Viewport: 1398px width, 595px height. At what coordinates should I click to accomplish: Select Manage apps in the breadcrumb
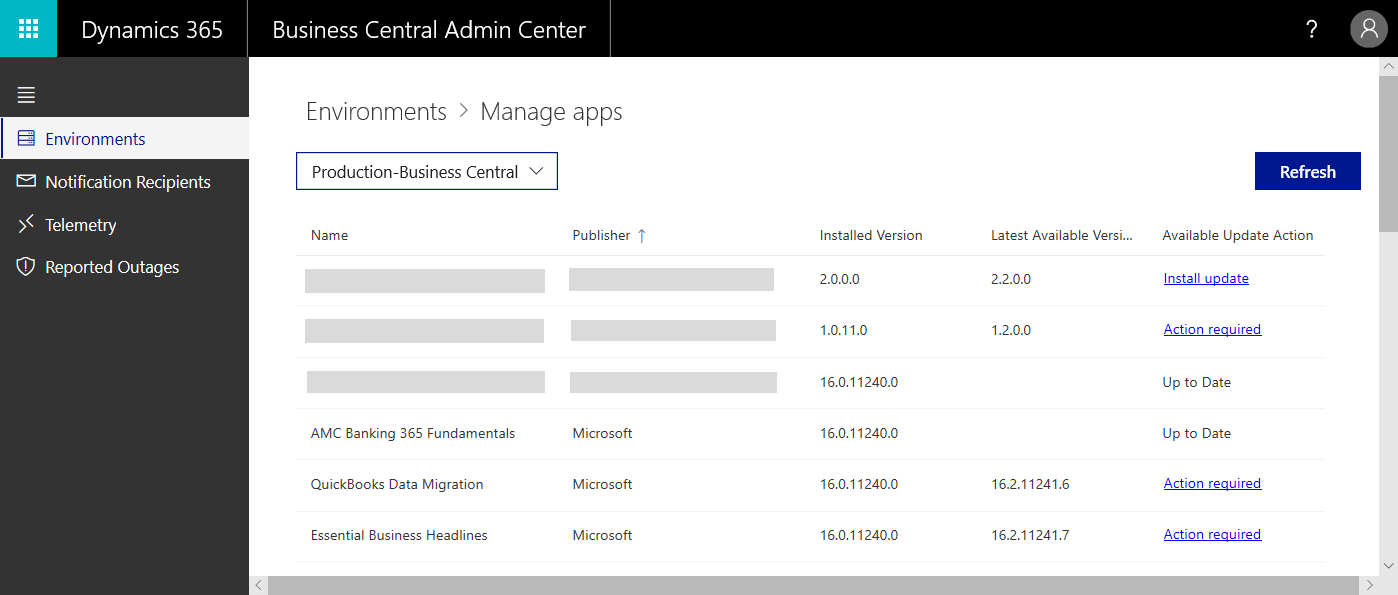coord(551,111)
